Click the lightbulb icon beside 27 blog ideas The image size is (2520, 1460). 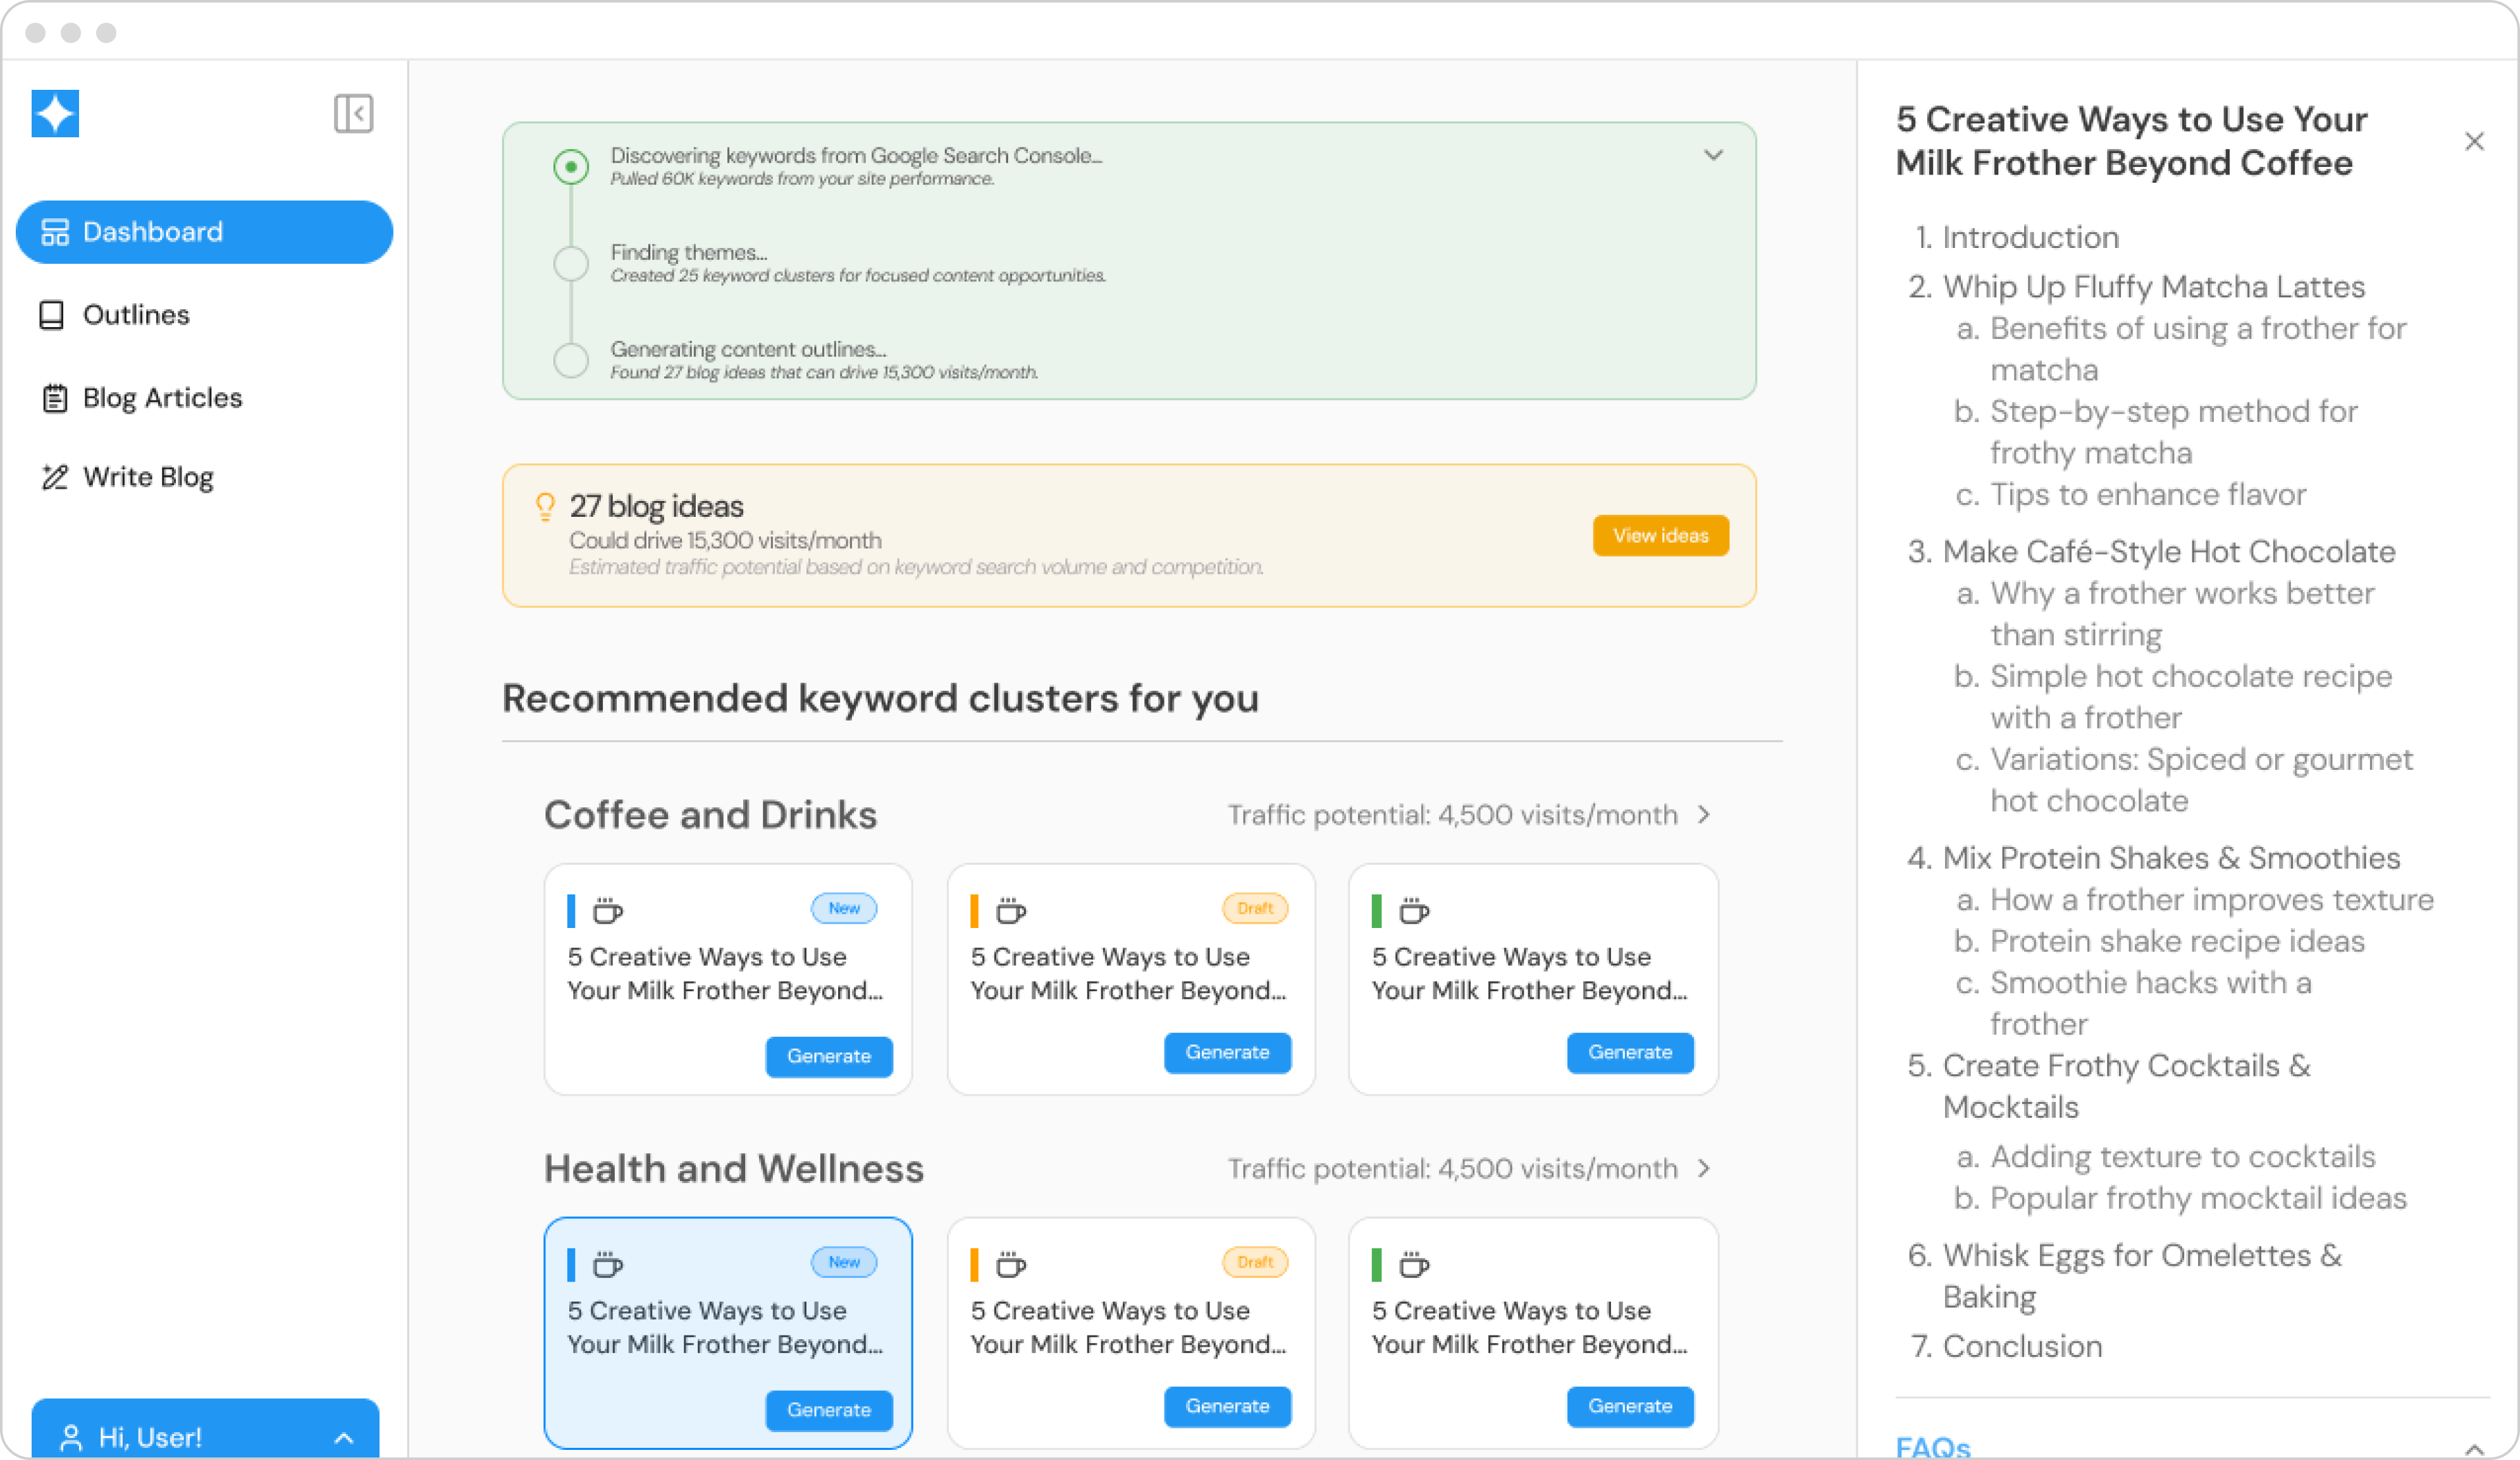click(x=545, y=507)
